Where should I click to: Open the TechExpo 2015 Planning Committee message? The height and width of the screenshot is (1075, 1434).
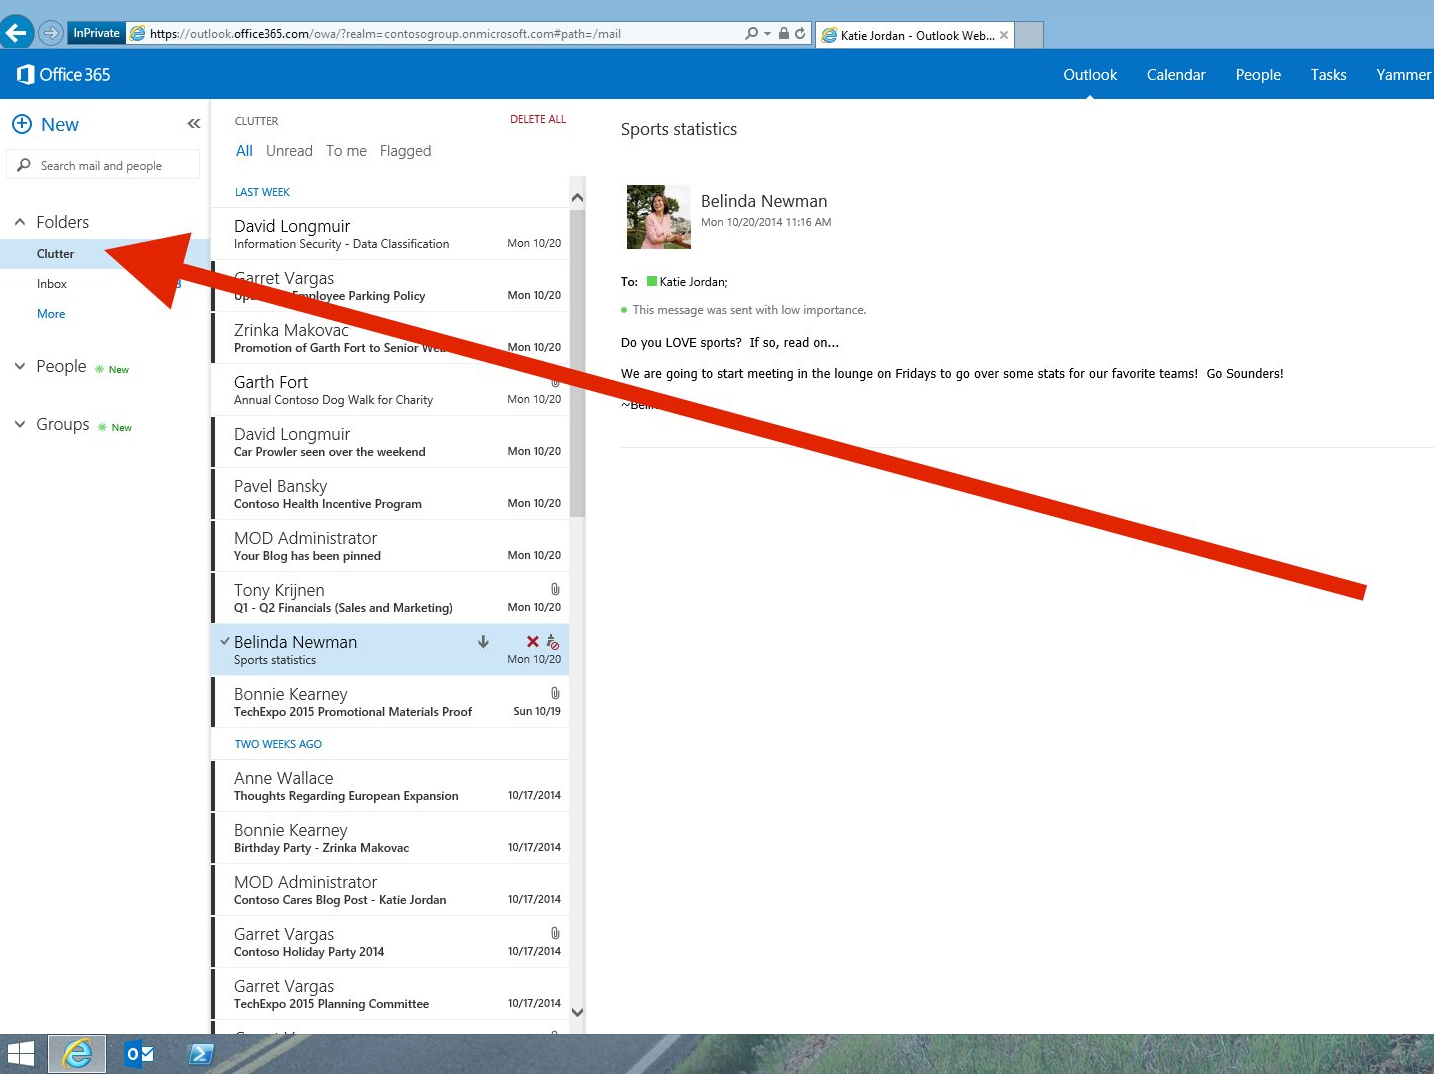pyautogui.click(x=390, y=994)
